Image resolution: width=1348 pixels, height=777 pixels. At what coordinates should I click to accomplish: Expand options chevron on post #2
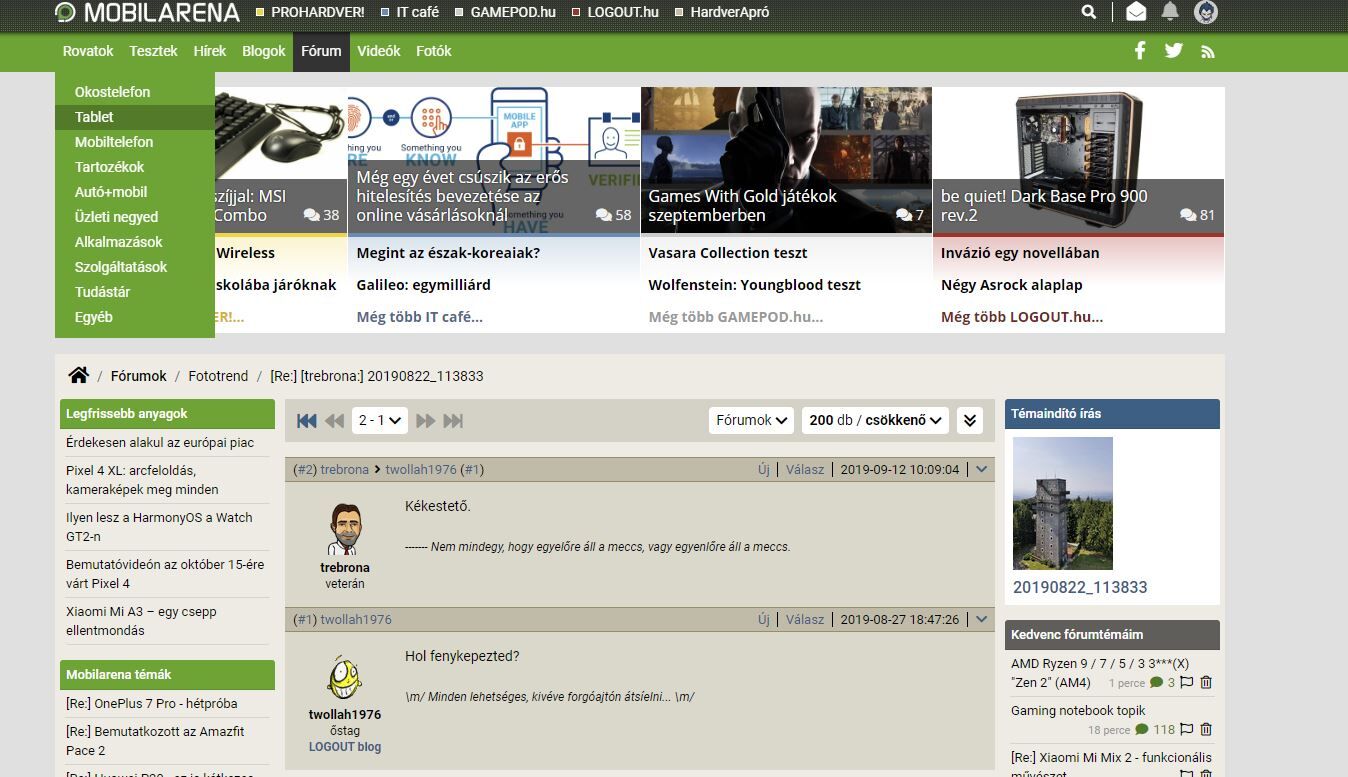(982, 469)
